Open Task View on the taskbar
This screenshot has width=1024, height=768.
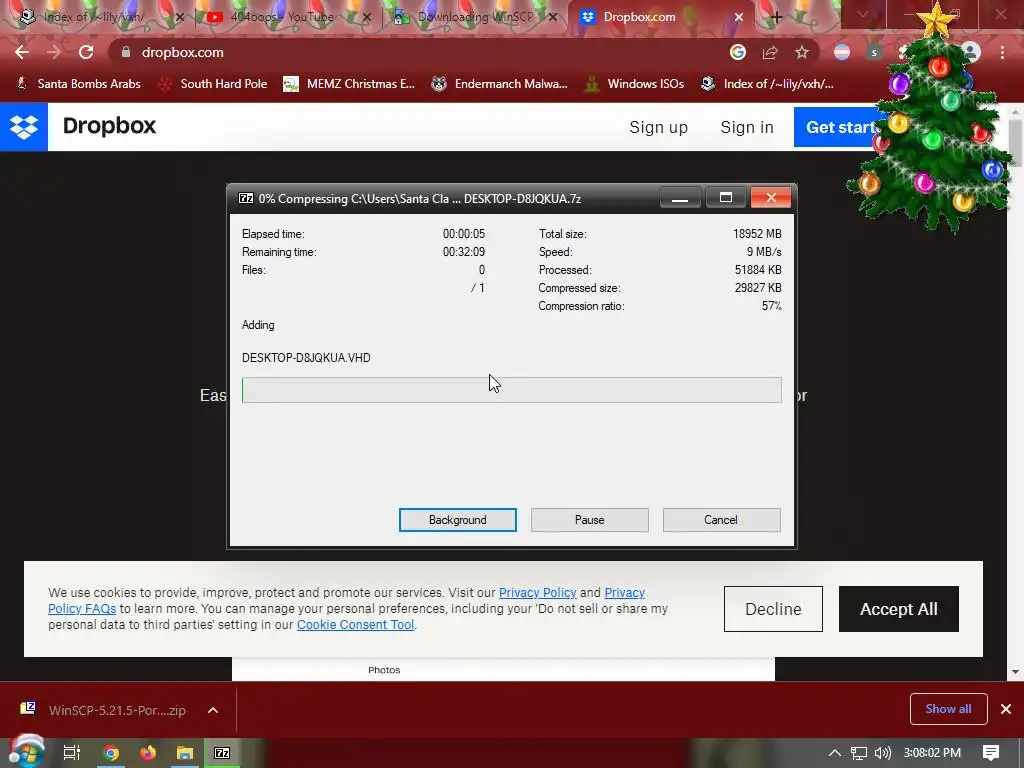[72, 753]
